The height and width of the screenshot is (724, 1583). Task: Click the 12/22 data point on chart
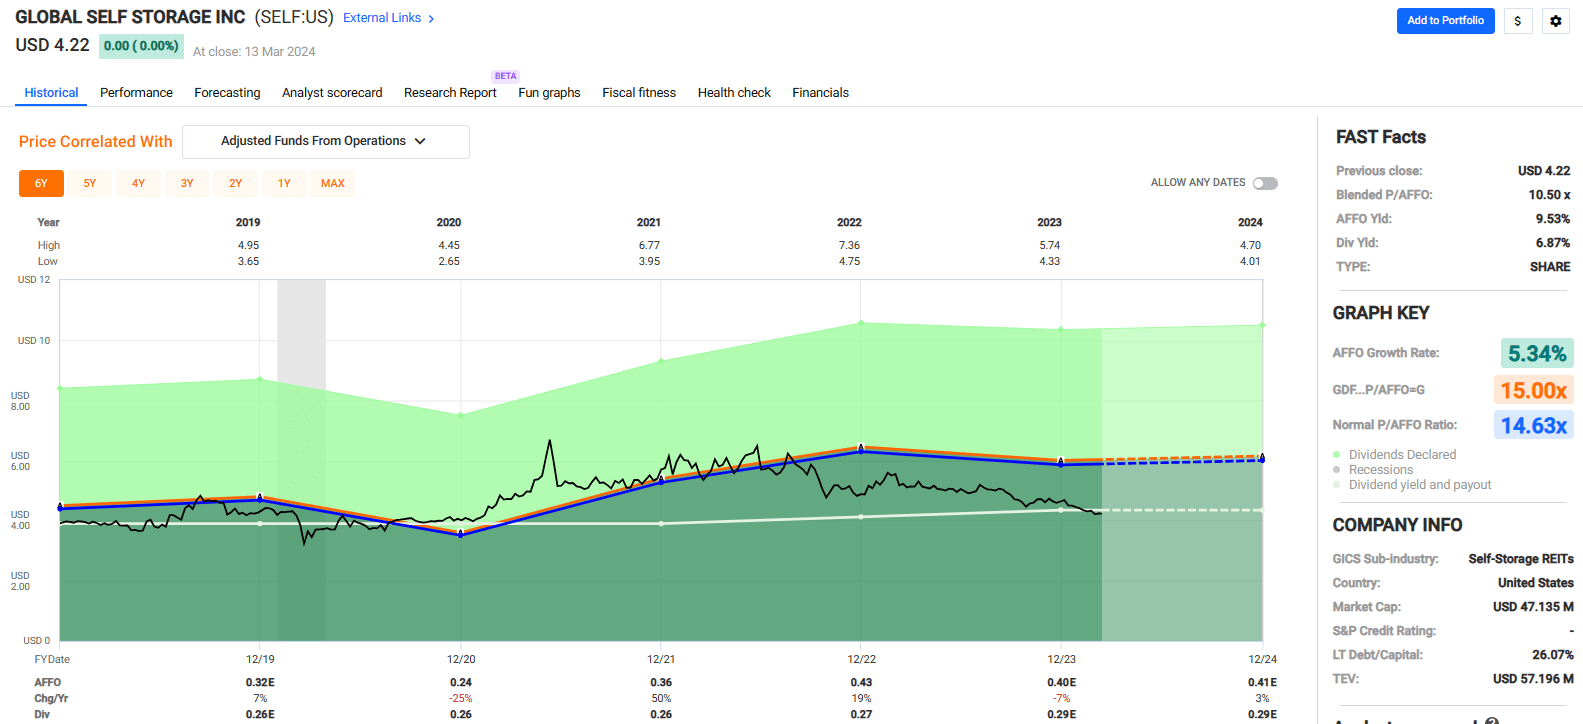point(861,449)
